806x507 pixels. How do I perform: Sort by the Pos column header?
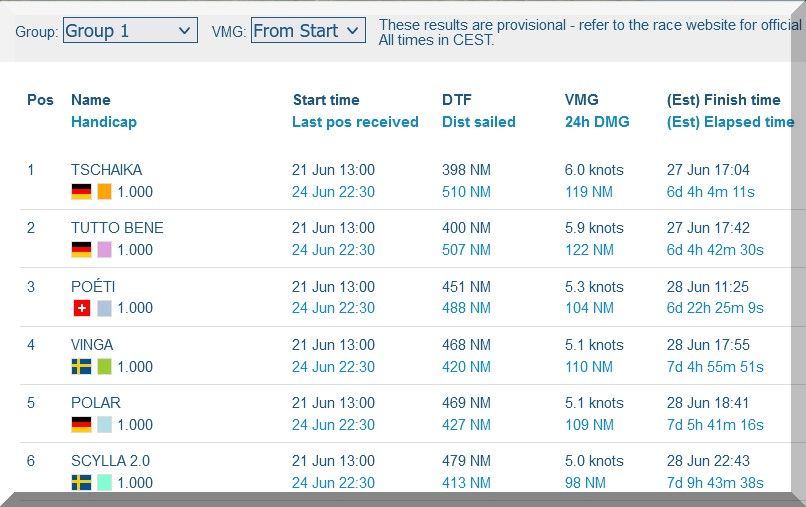tap(40, 100)
